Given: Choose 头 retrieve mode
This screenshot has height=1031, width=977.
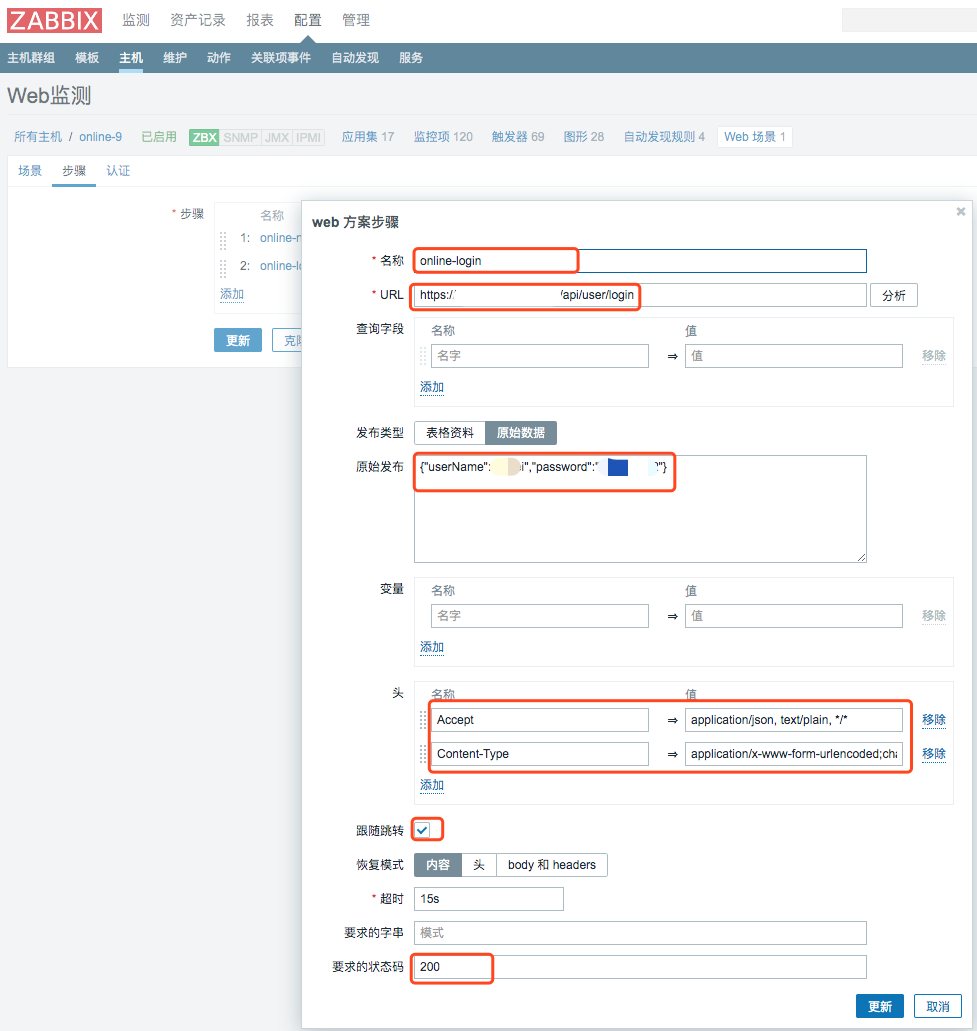Looking at the screenshot, I should (479, 865).
